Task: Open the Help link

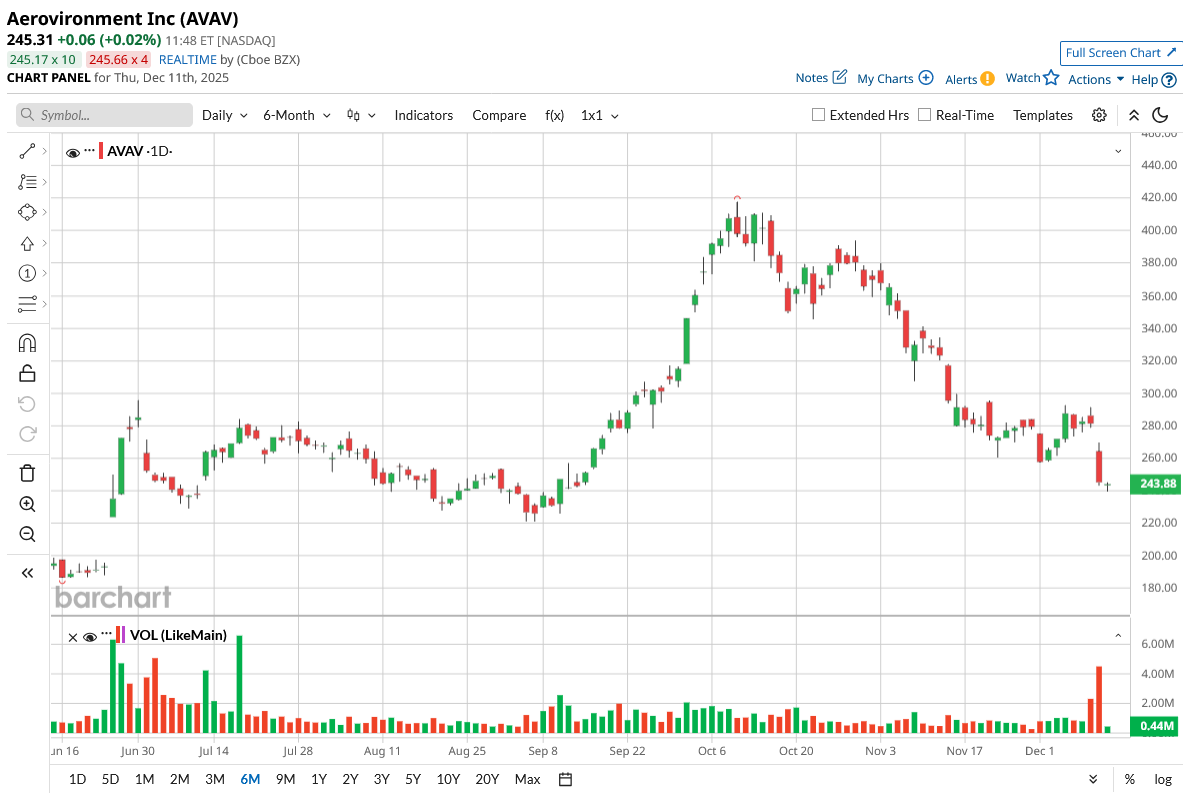Action: [1154, 79]
